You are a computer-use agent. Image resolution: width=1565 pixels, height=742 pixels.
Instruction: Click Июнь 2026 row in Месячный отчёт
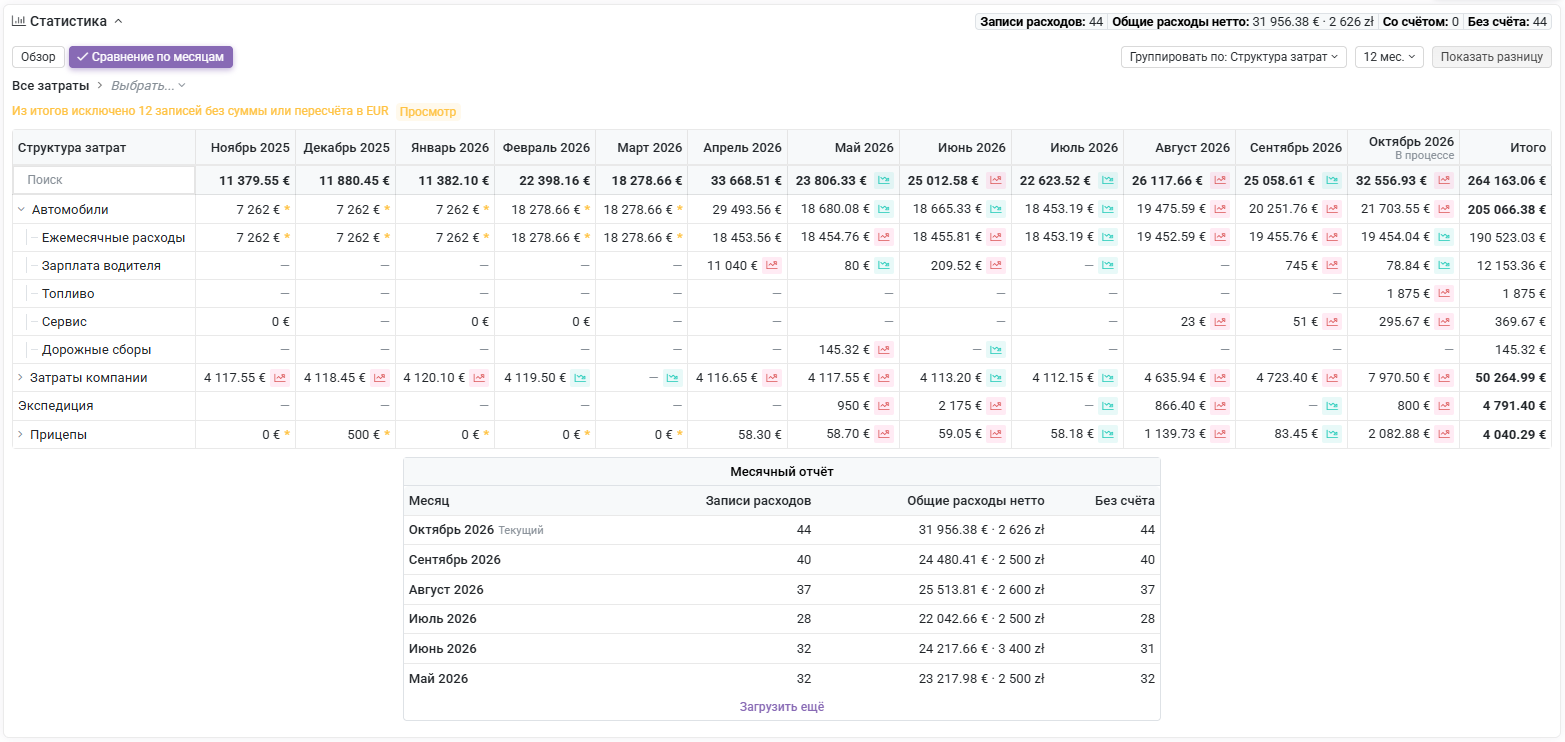pos(782,648)
